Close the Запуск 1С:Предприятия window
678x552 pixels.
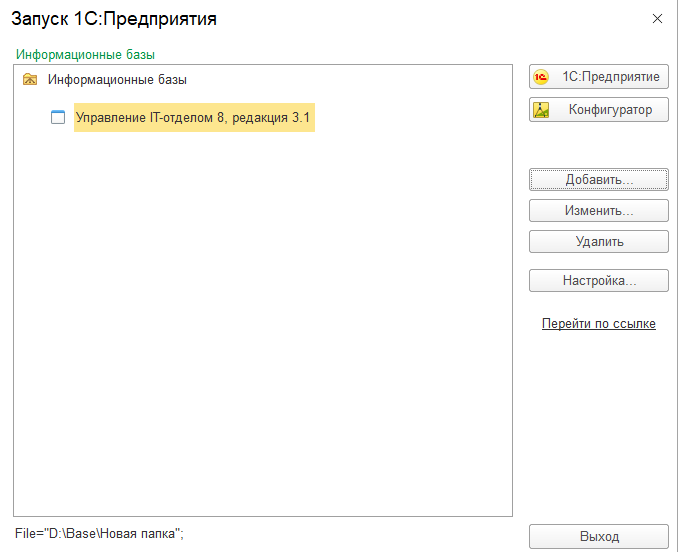click(657, 19)
